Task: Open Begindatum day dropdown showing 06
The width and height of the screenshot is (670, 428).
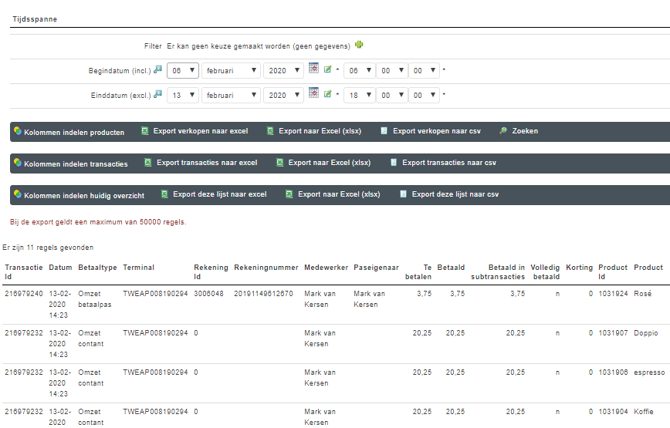Action: coord(182,71)
